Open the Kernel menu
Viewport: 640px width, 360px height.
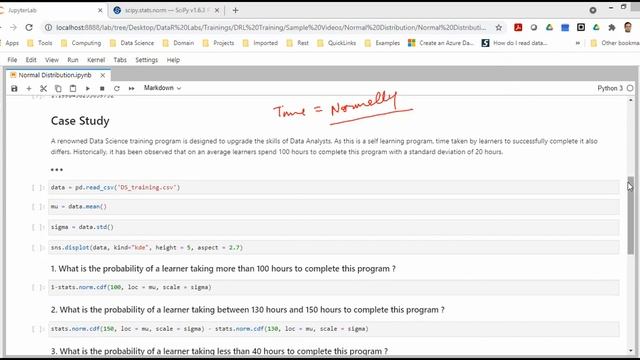pos(96,60)
